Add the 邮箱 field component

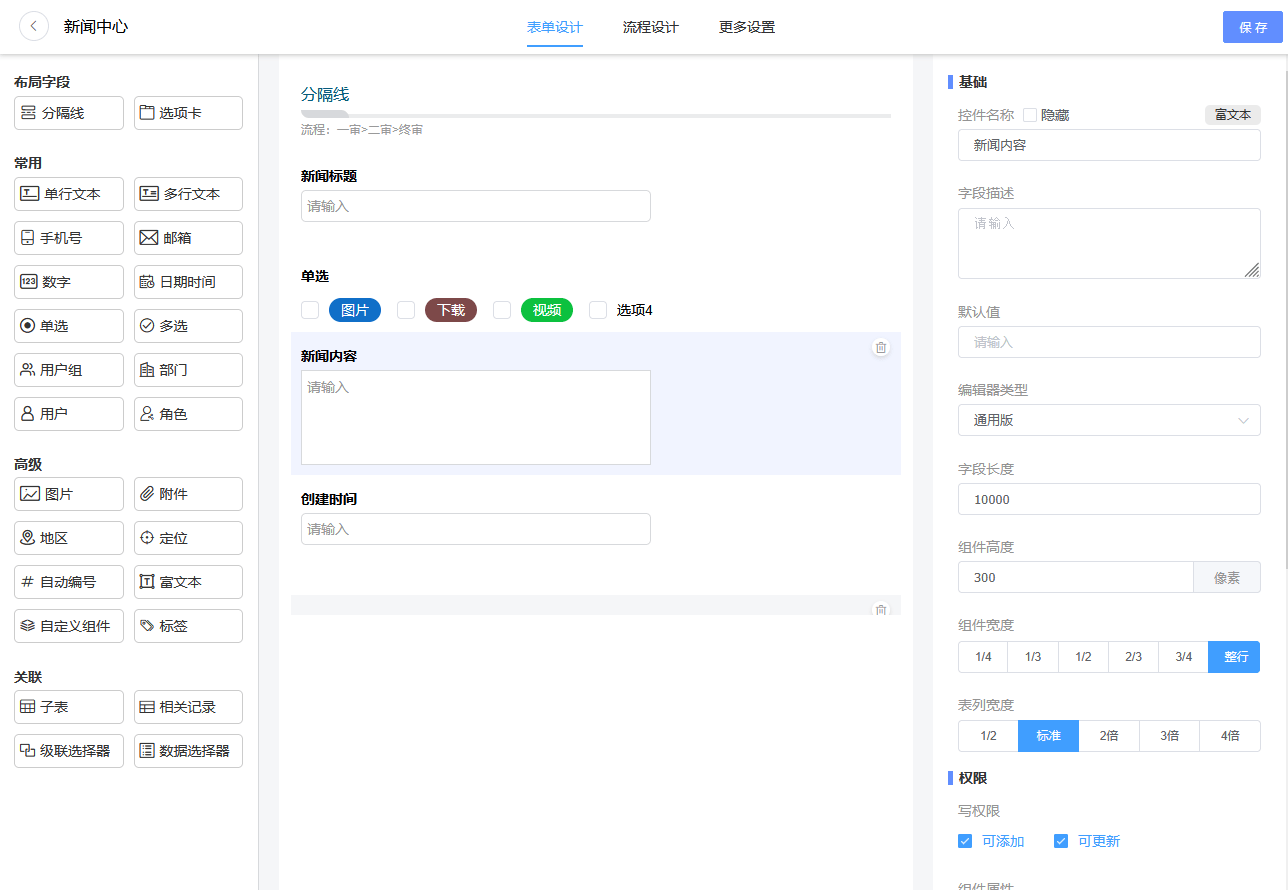click(x=188, y=238)
